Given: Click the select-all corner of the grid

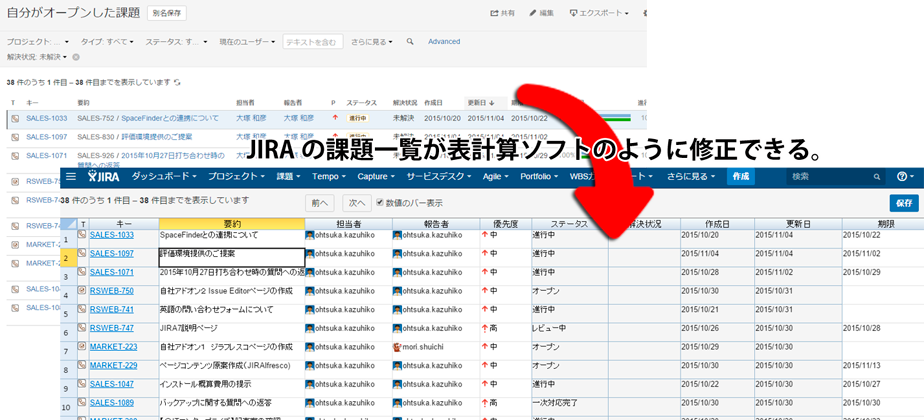Looking at the screenshot, I should pos(69,224).
